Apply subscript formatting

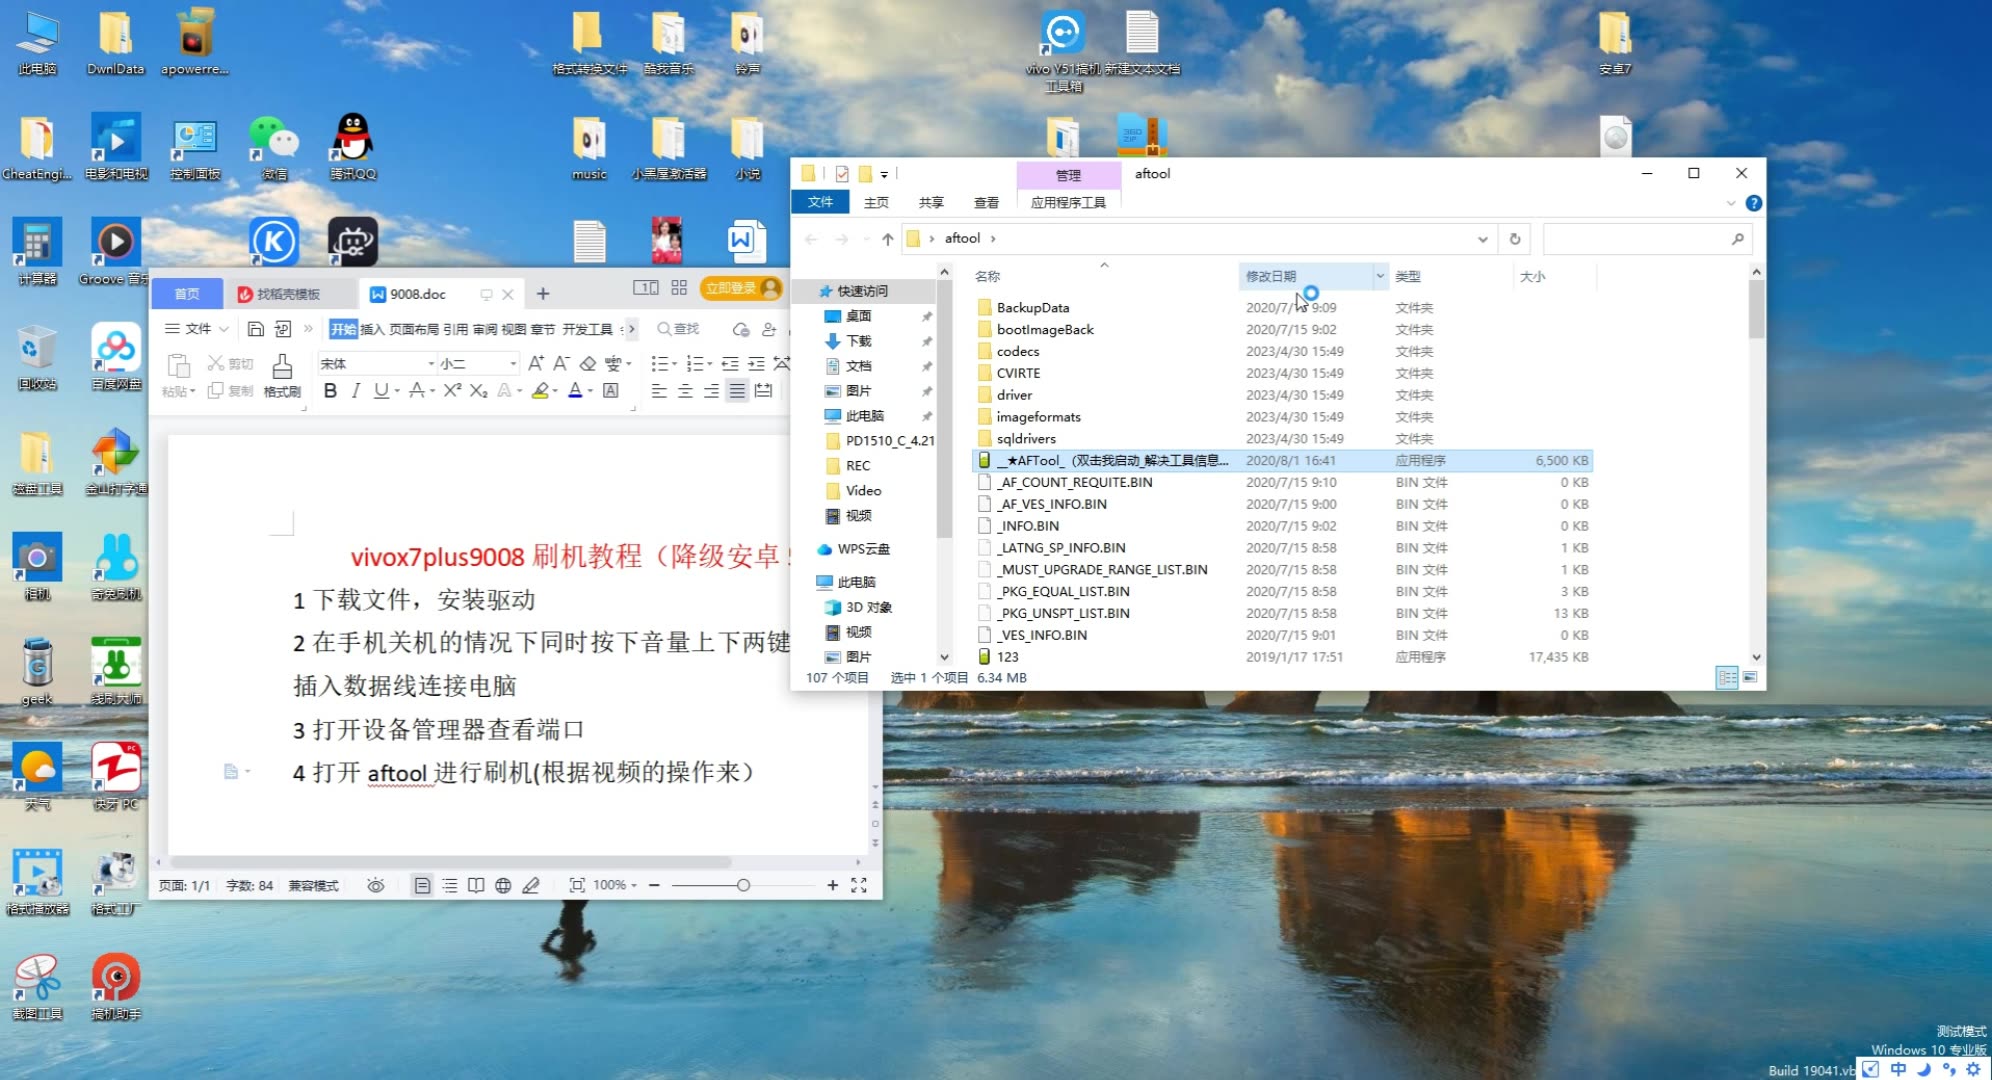tap(478, 391)
